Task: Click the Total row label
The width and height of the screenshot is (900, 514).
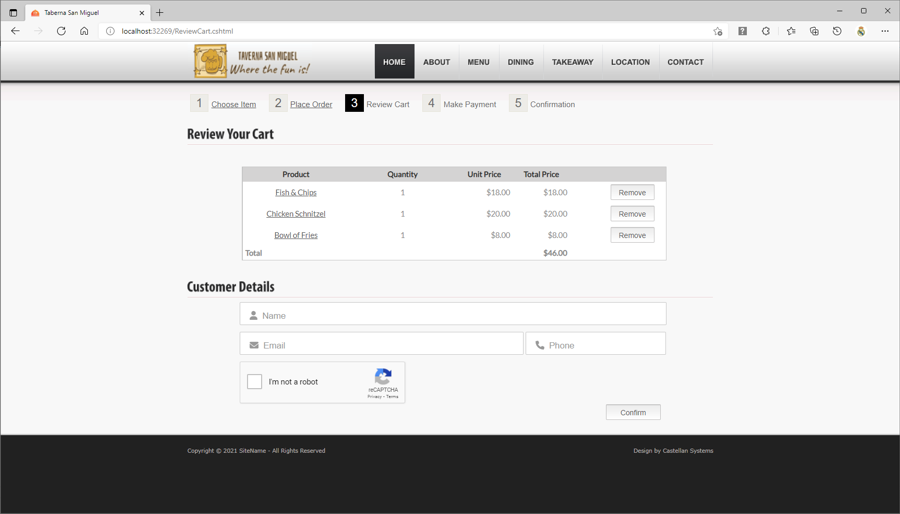Action: click(254, 253)
